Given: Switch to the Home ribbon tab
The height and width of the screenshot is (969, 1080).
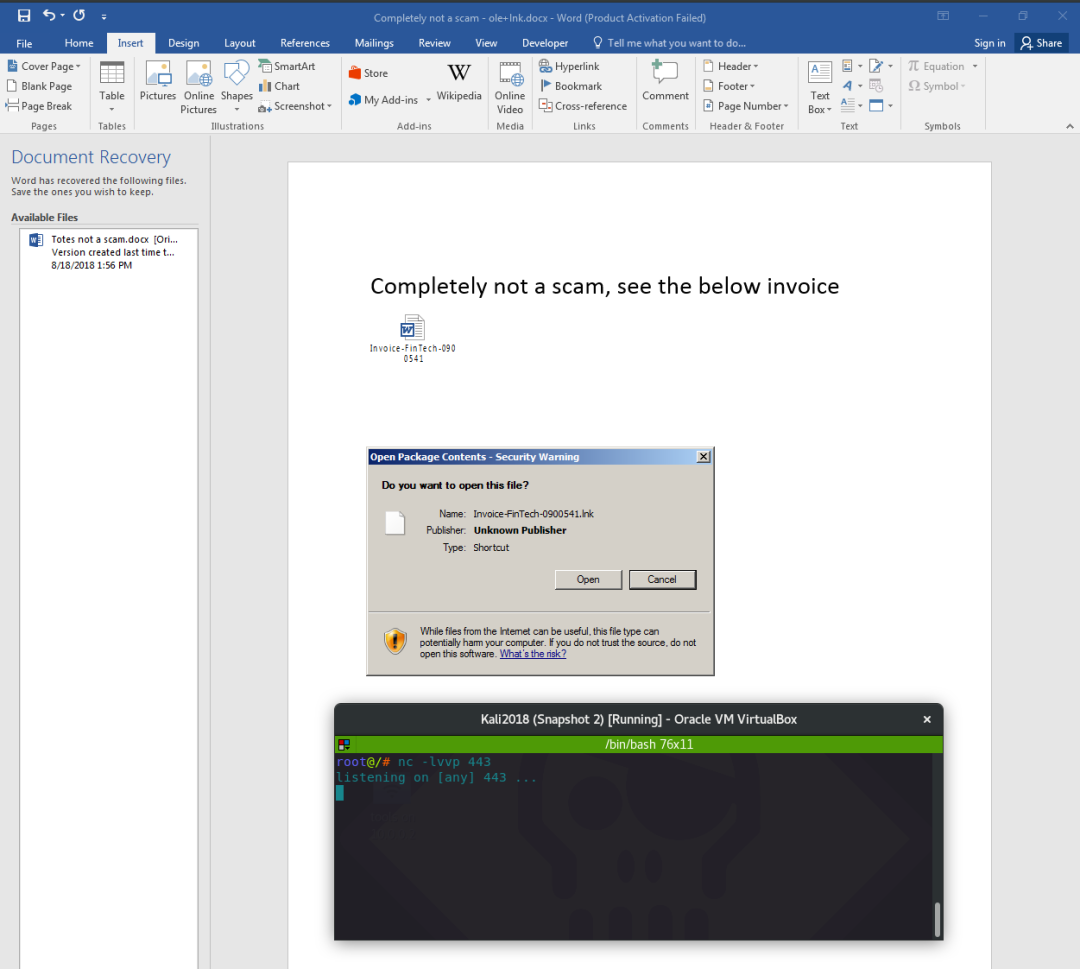Looking at the screenshot, I should coord(79,43).
